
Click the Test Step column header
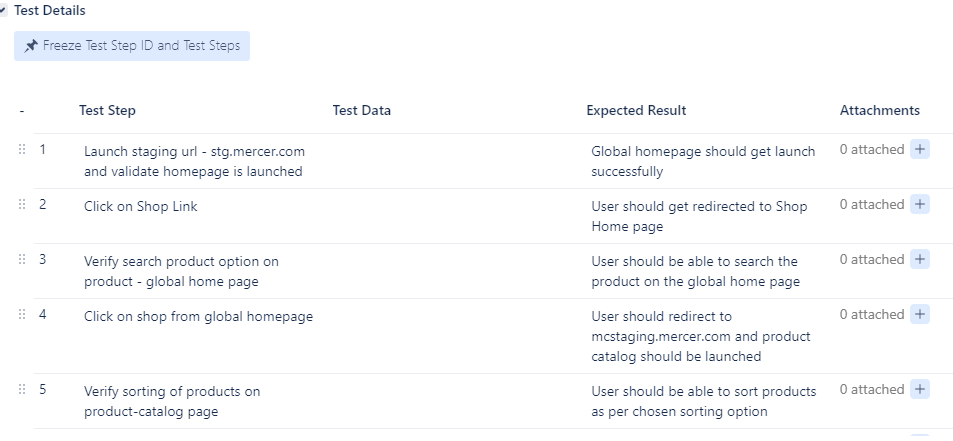click(x=107, y=110)
